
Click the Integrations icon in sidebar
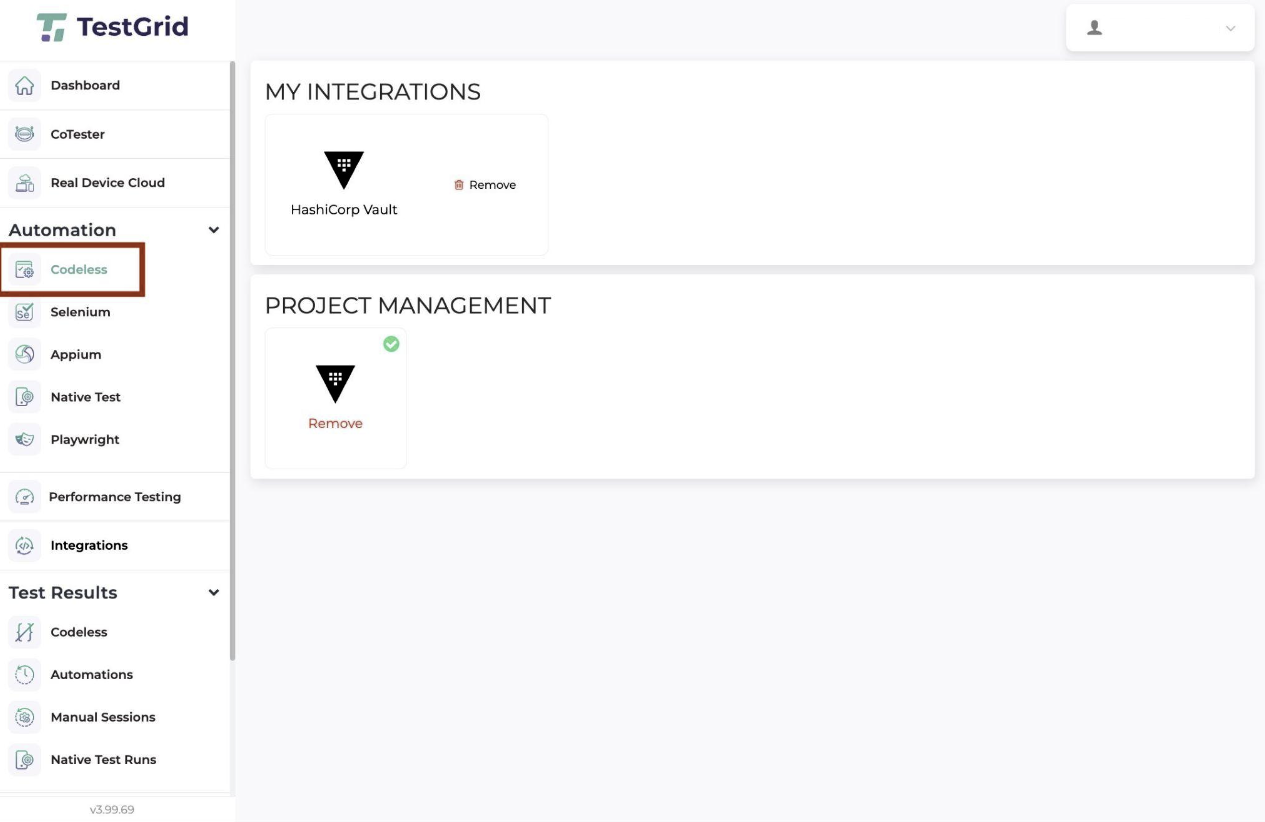point(25,545)
